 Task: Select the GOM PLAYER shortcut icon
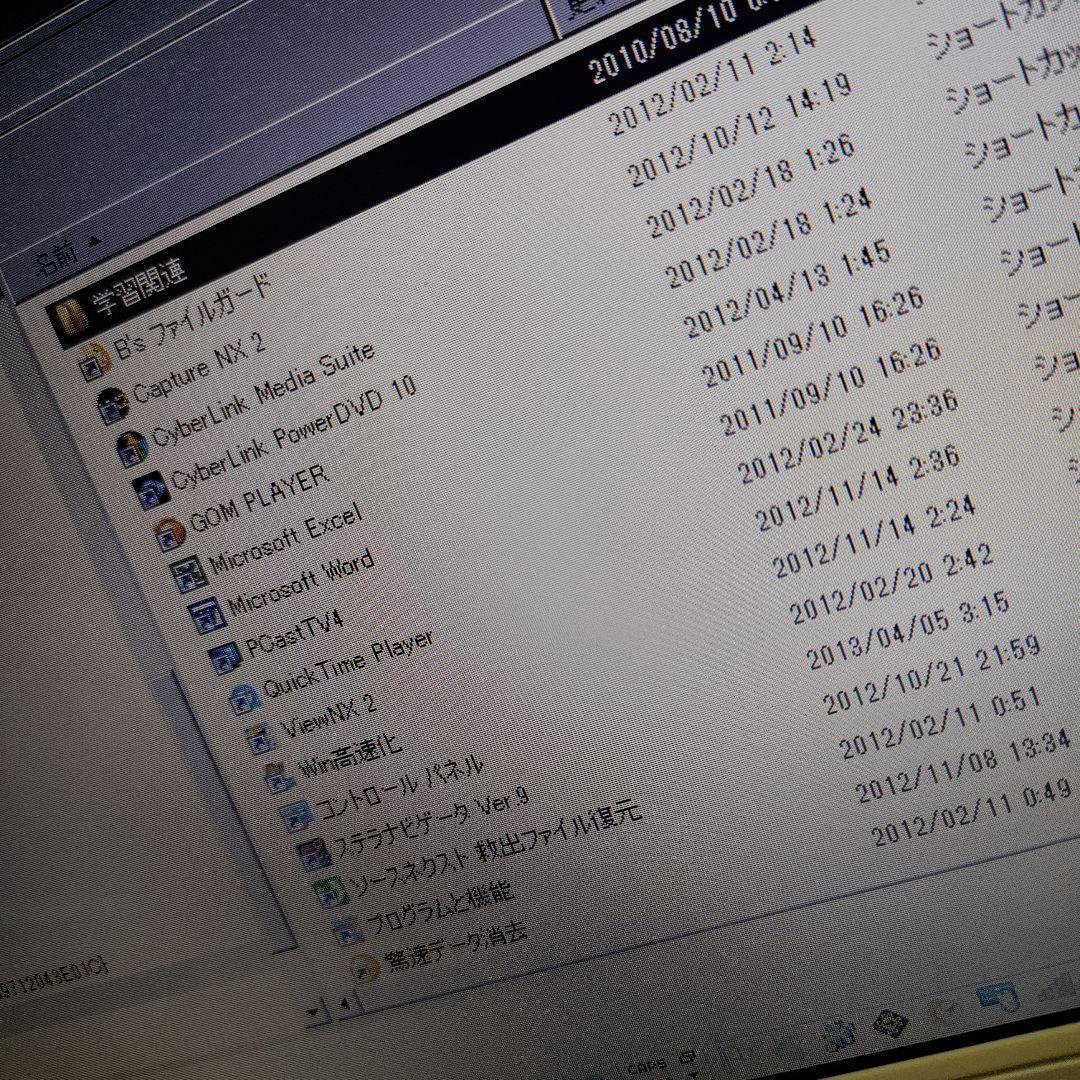(x=168, y=533)
